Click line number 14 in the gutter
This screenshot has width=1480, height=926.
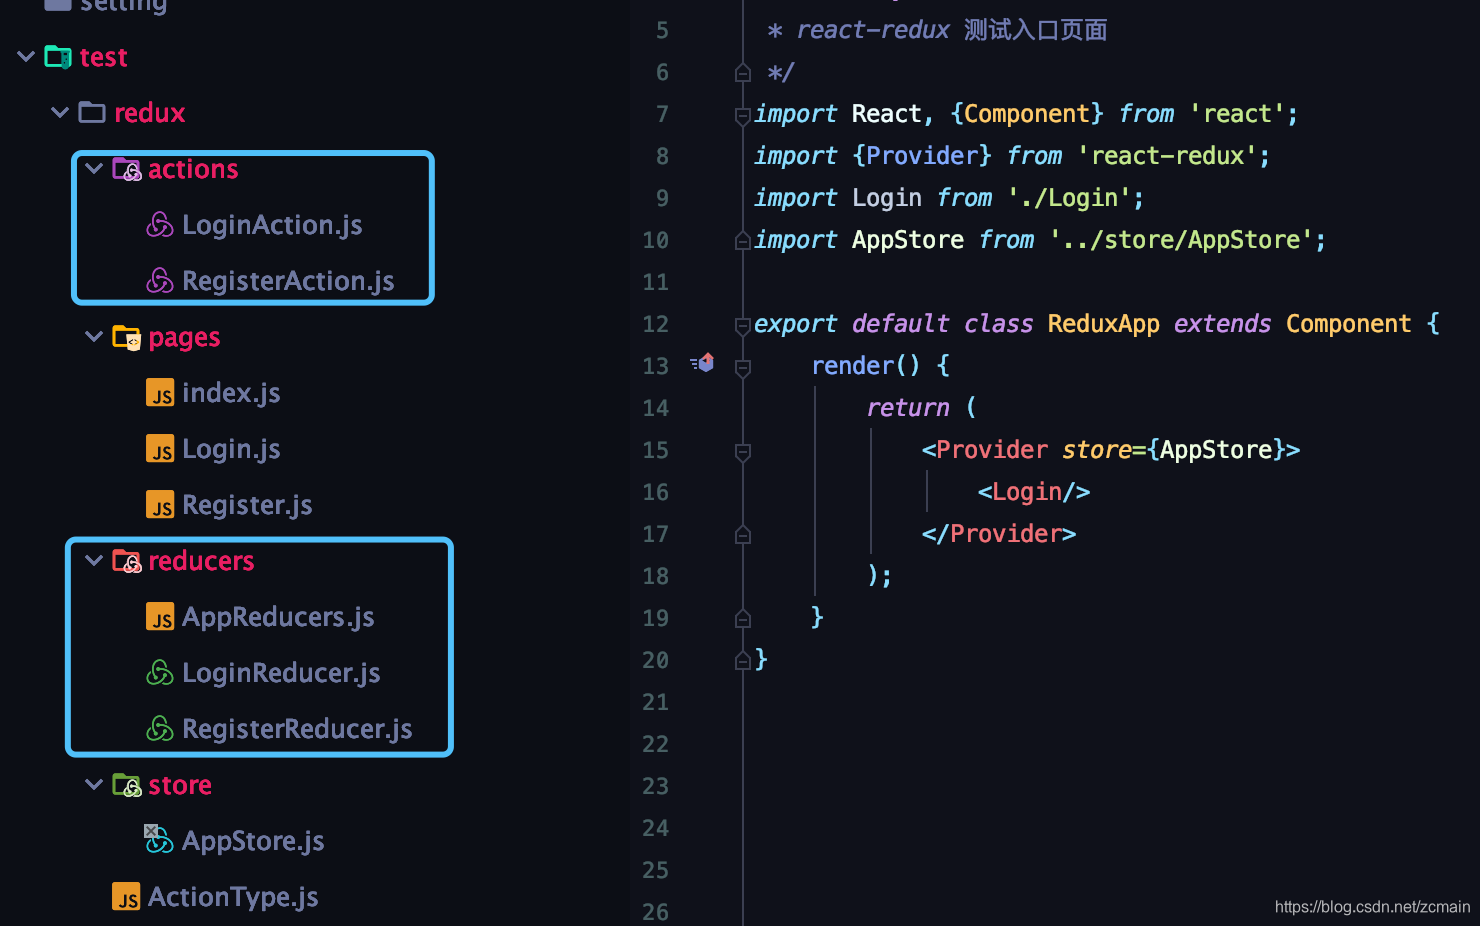655,408
